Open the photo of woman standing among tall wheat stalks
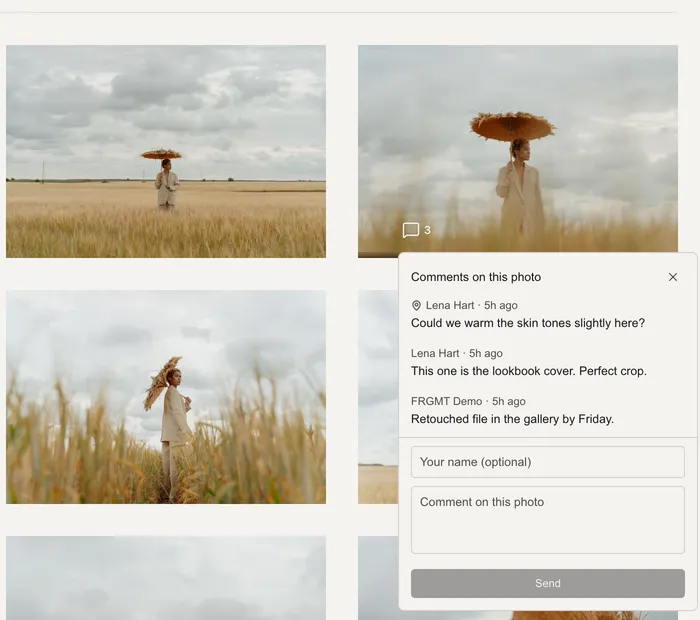Image resolution: width=700 pixels, height=620 pixels. 166,397
